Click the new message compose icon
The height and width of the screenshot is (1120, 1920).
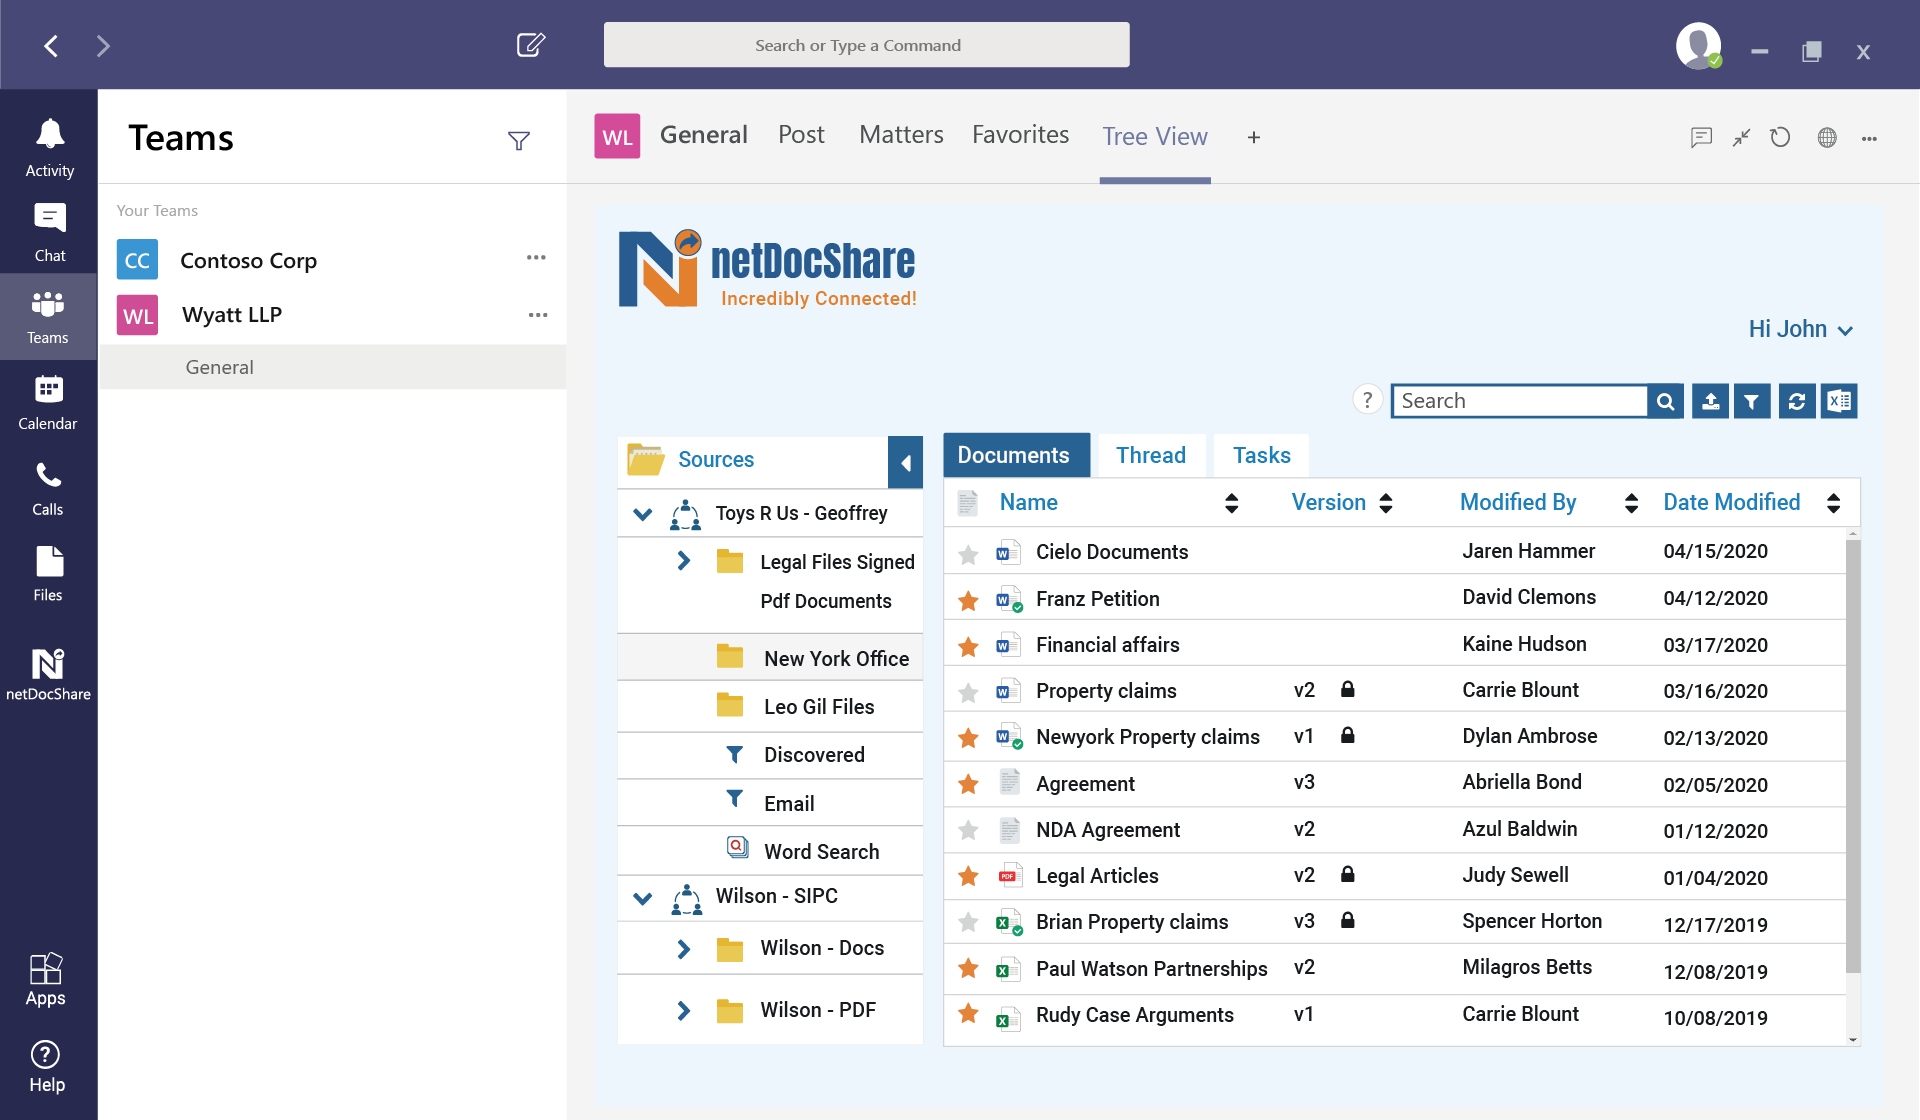click(531, 45)
